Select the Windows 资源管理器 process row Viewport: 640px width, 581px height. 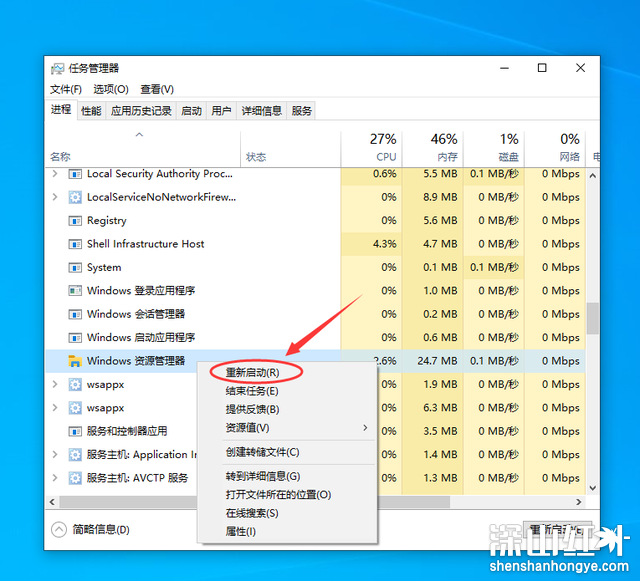pyautogui.click(x=315, y=361)
